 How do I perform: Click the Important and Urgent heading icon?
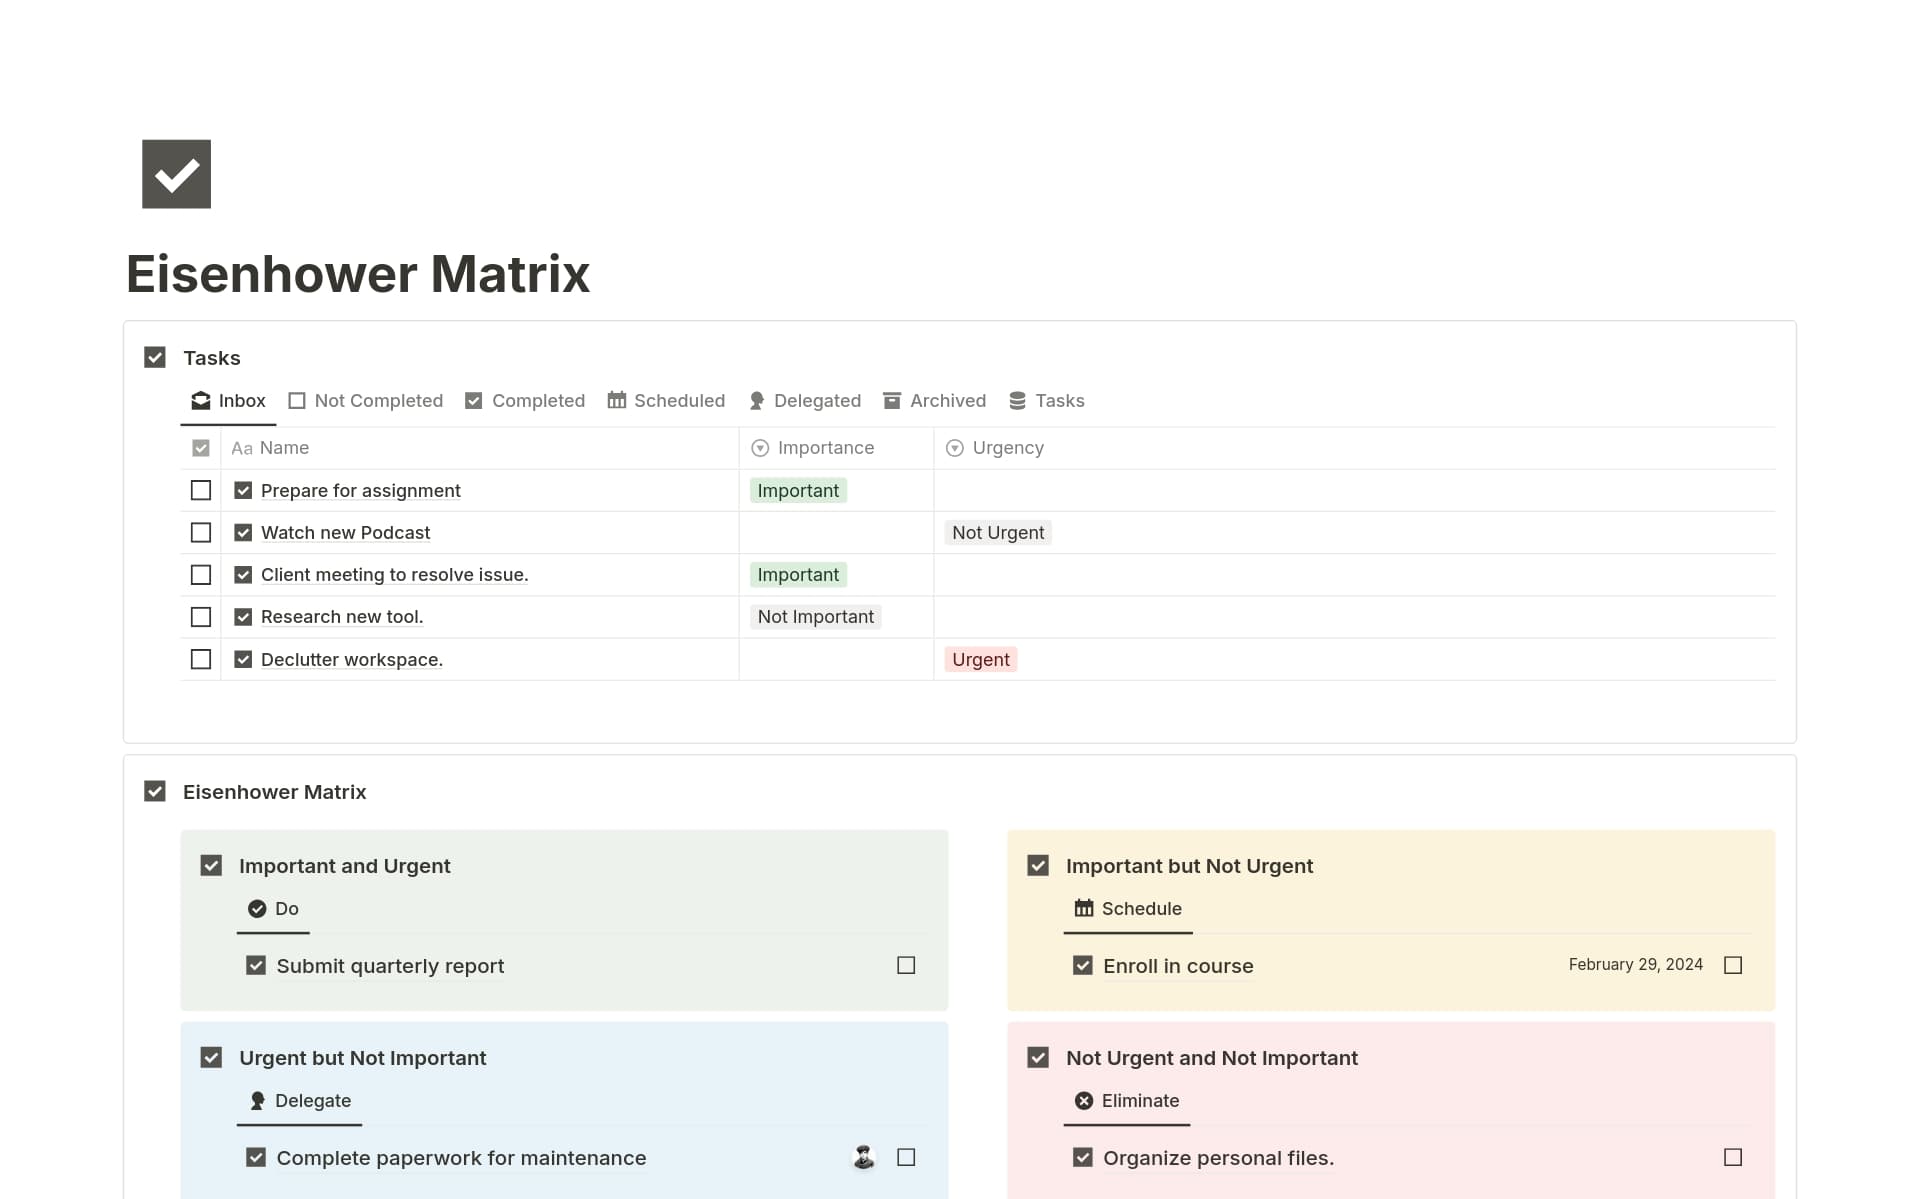(211, 866)
